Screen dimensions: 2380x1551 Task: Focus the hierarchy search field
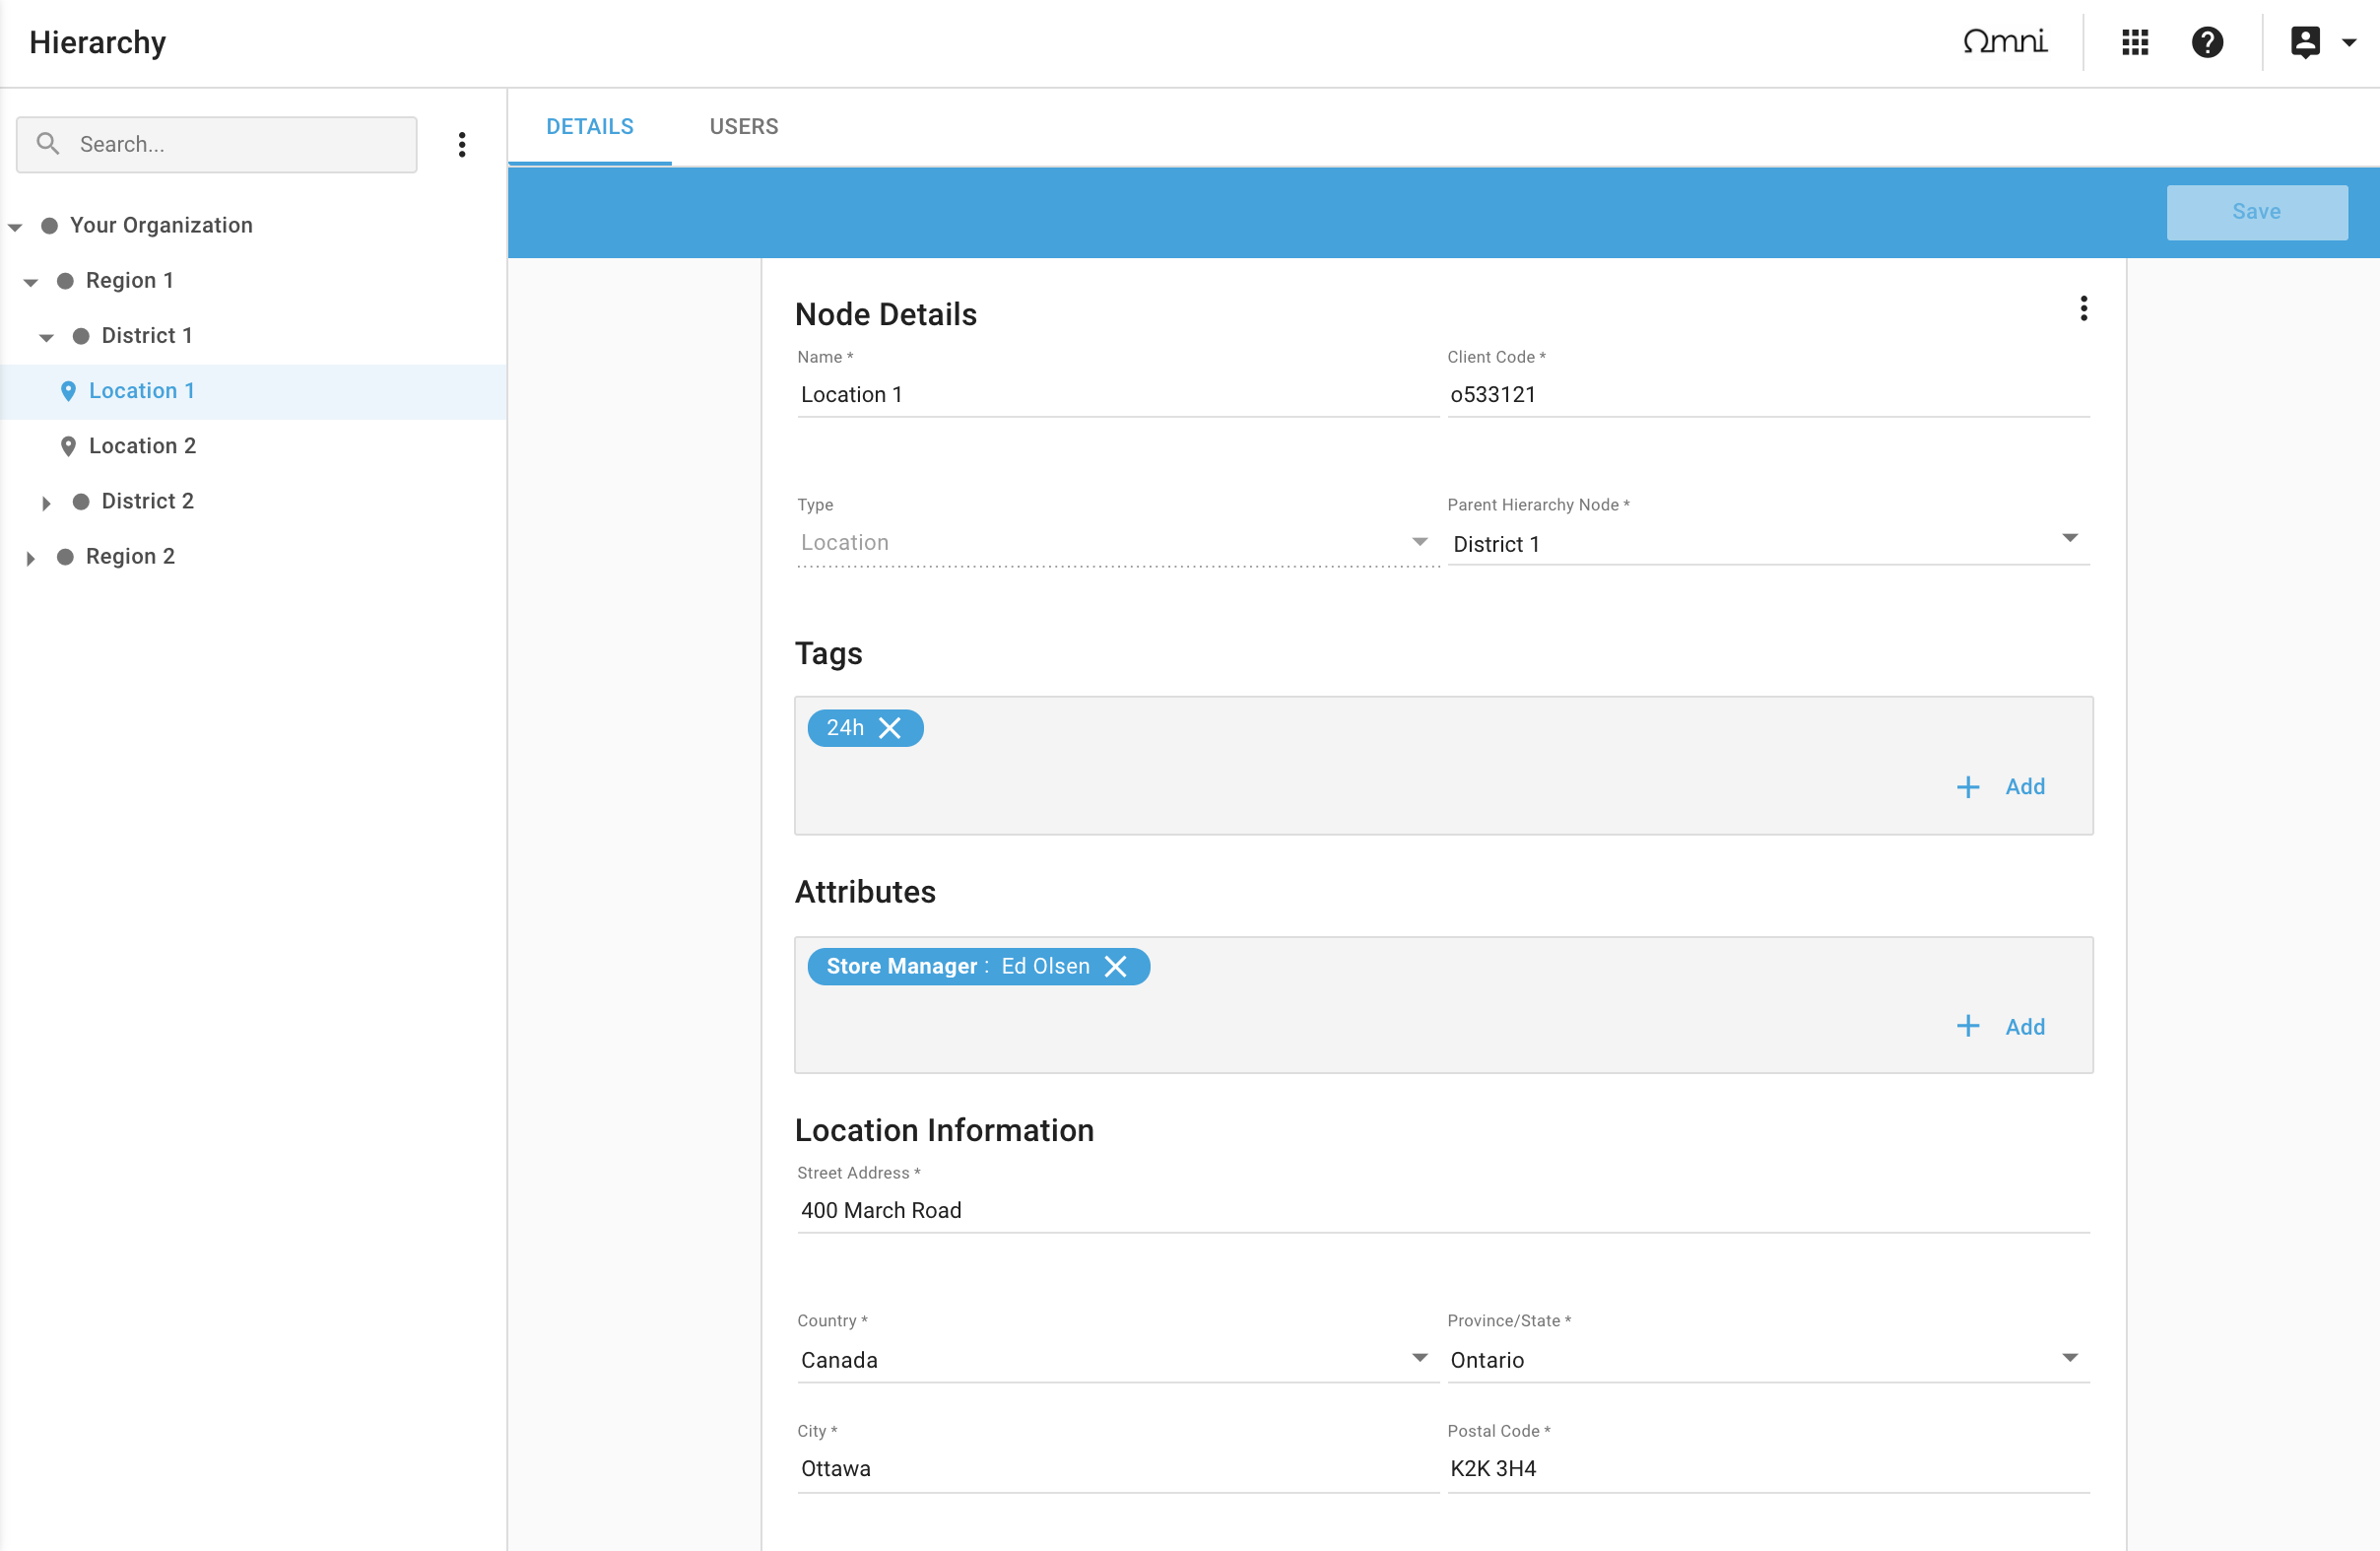pyautogui.click(x=217, y=144)
